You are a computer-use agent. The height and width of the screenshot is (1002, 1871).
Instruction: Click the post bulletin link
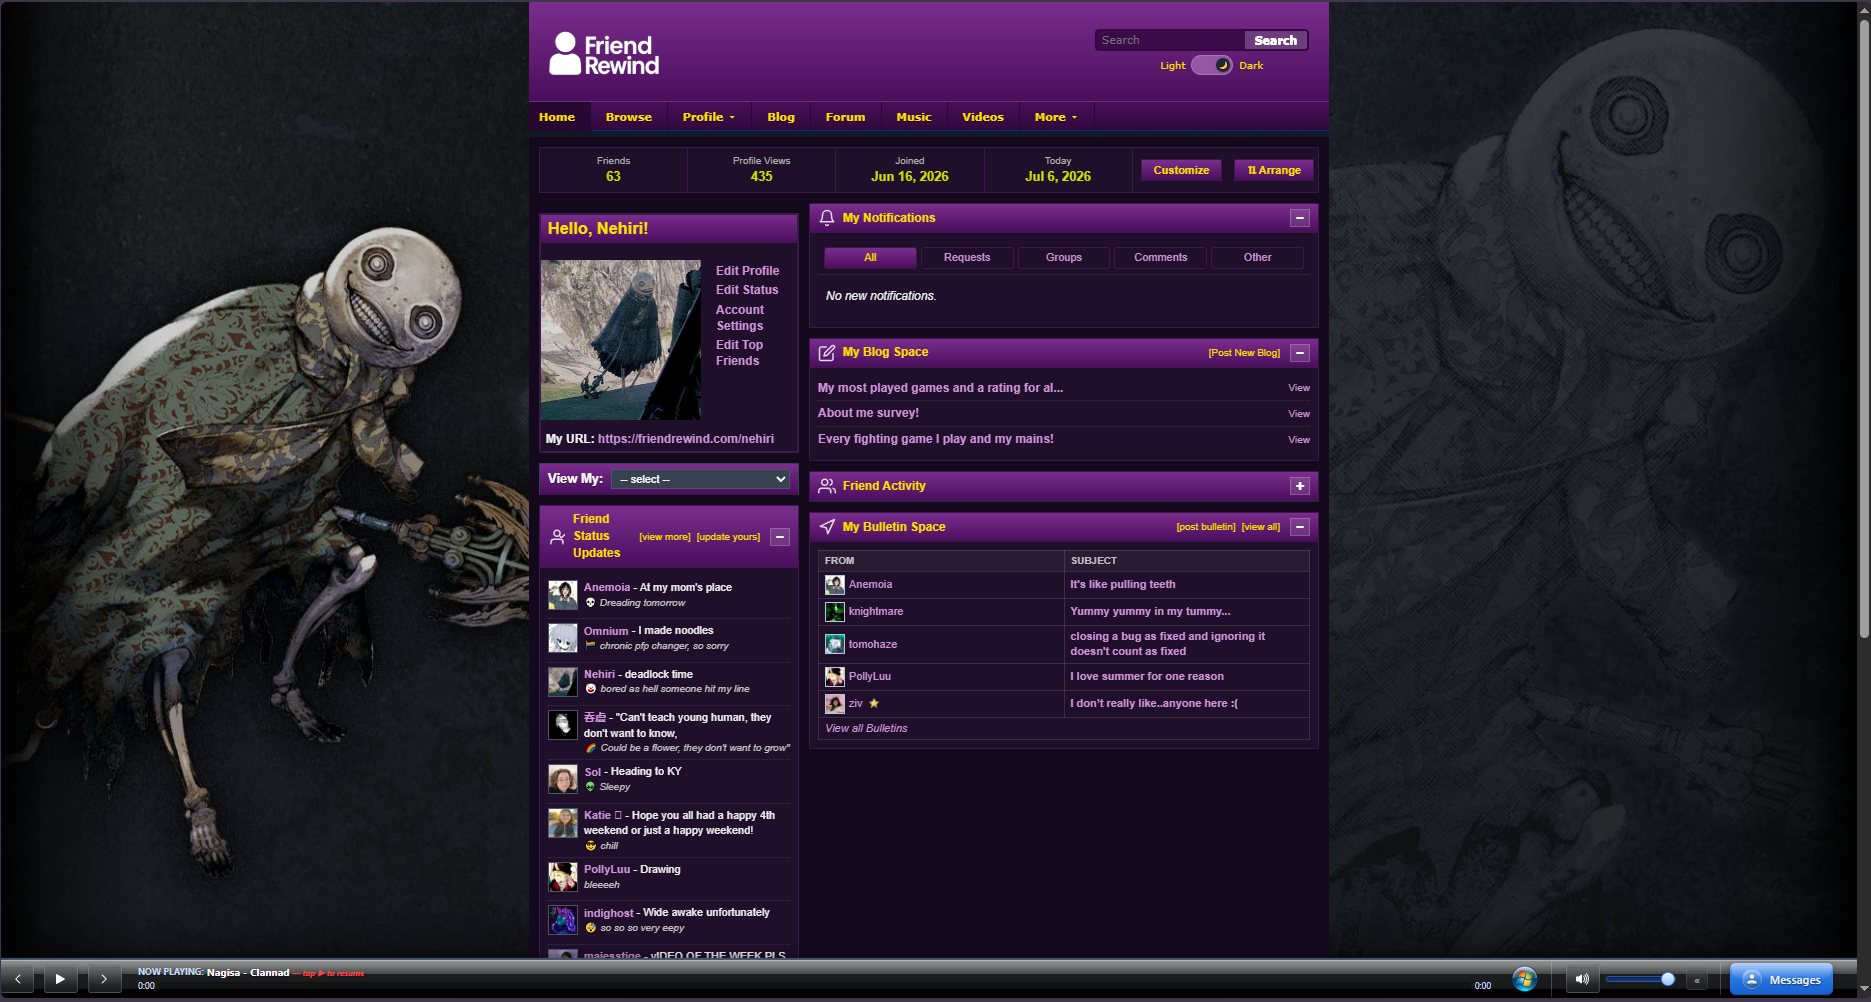coord(1206,527)
